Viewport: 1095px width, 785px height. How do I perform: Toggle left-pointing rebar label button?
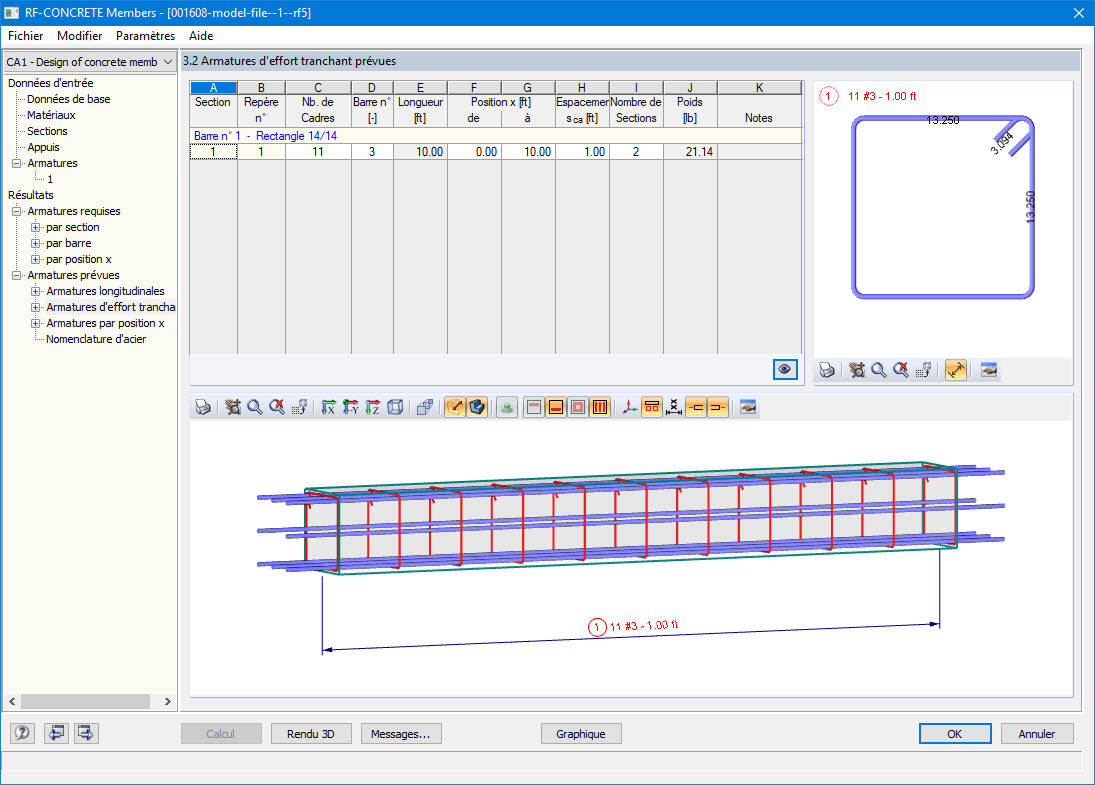(696, 407)
